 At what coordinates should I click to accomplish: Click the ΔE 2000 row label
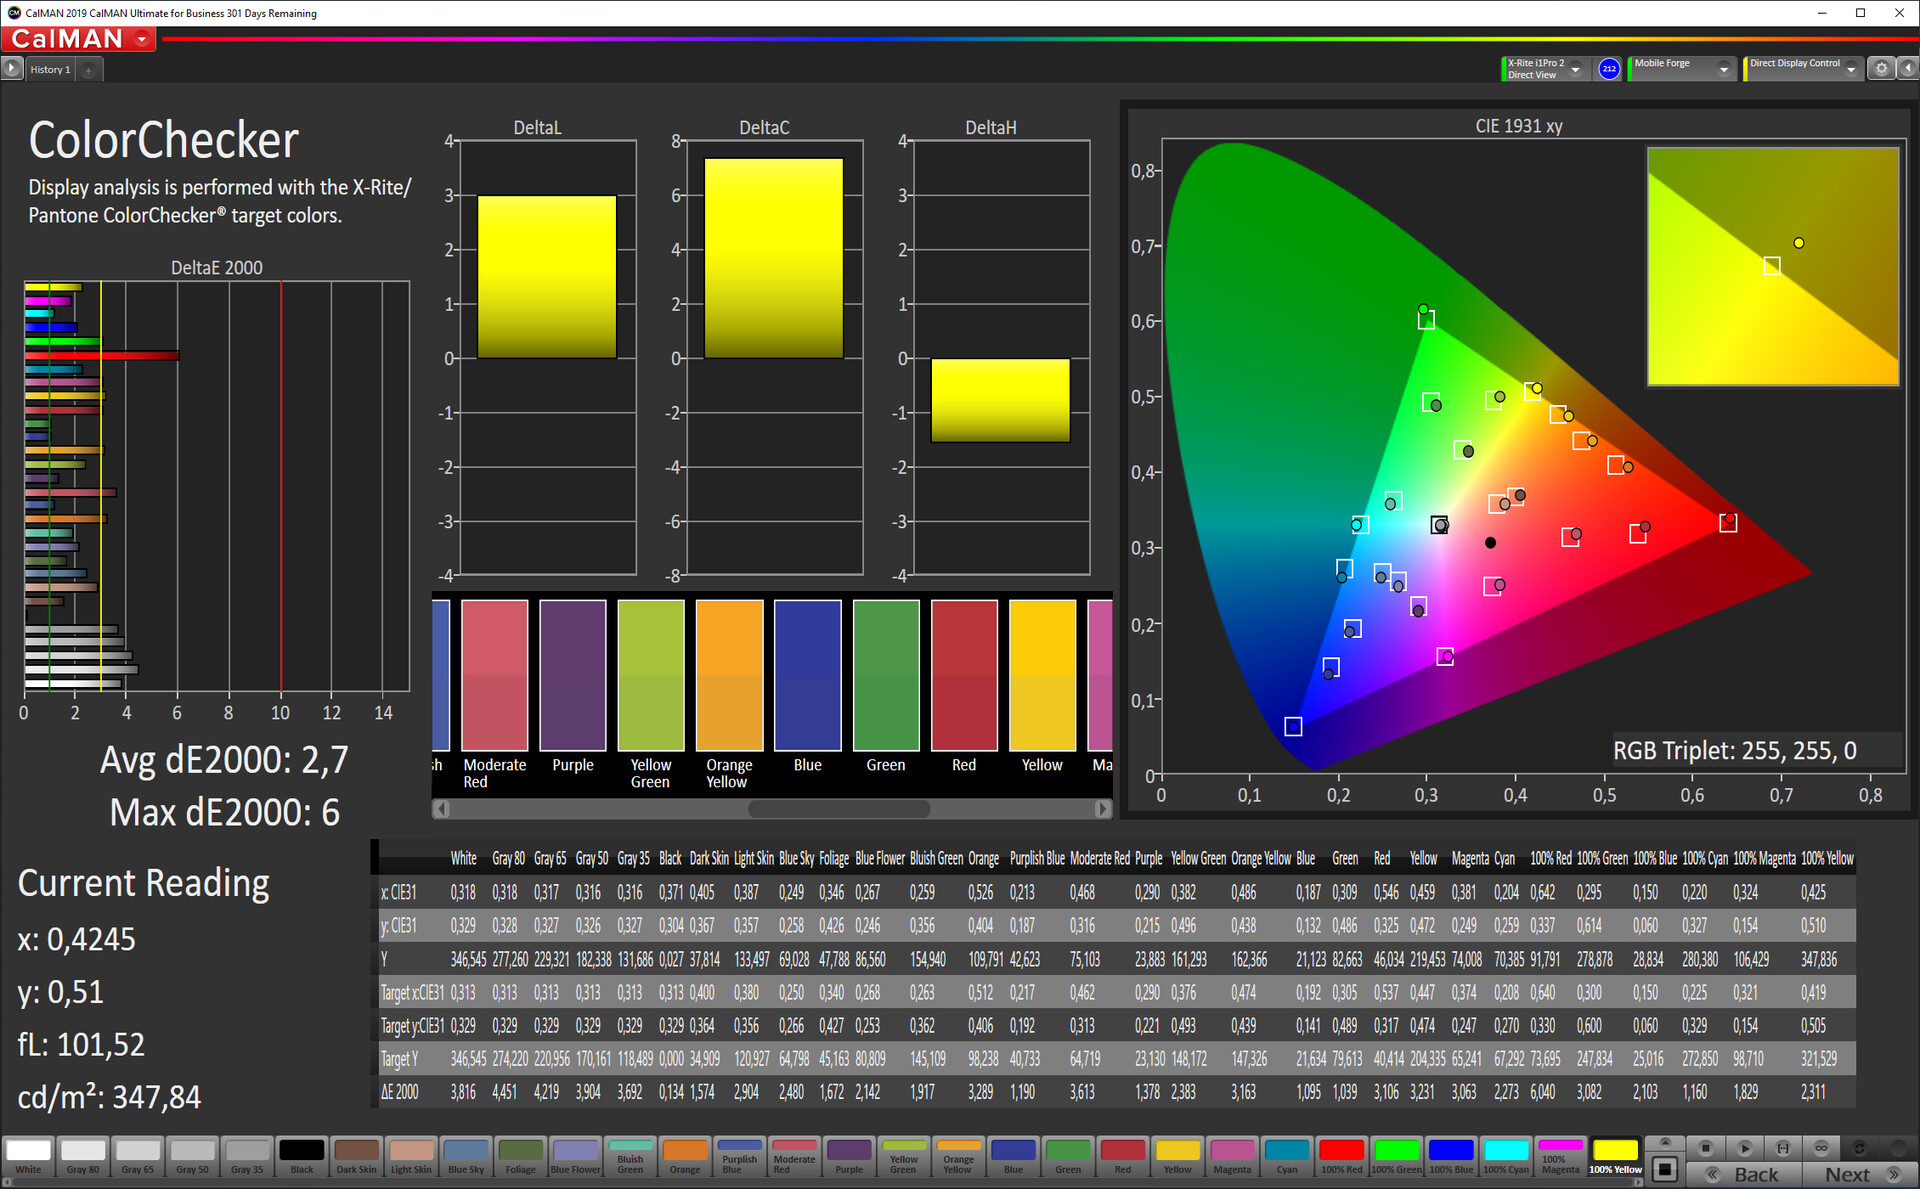(400, 1092)
